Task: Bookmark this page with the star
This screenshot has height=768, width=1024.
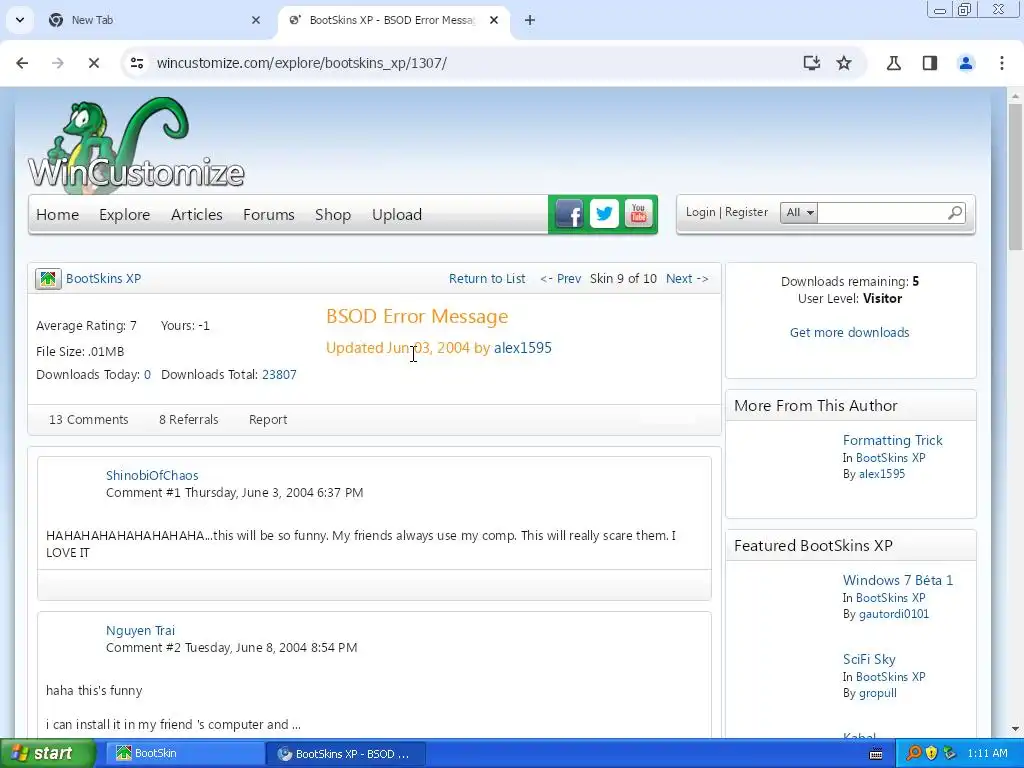Action: 844,63
